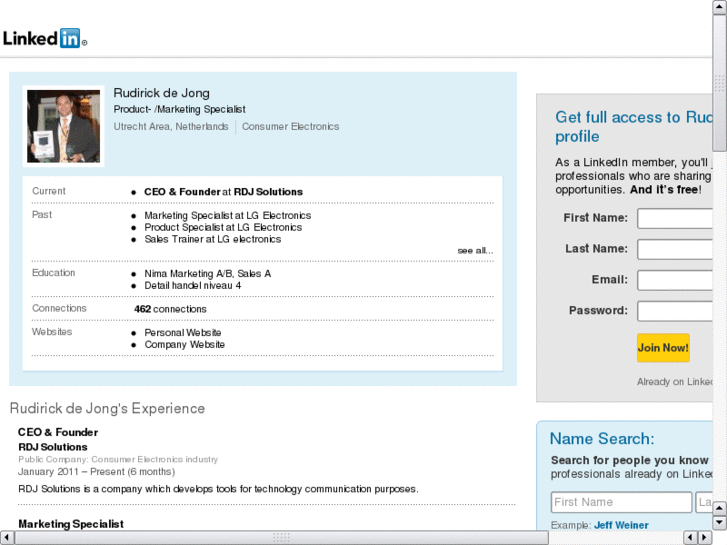This screenshot has width=727, height=545.
Task: Click the horizontal scrollbar left arrow
Action: click(x=7, y=538)
